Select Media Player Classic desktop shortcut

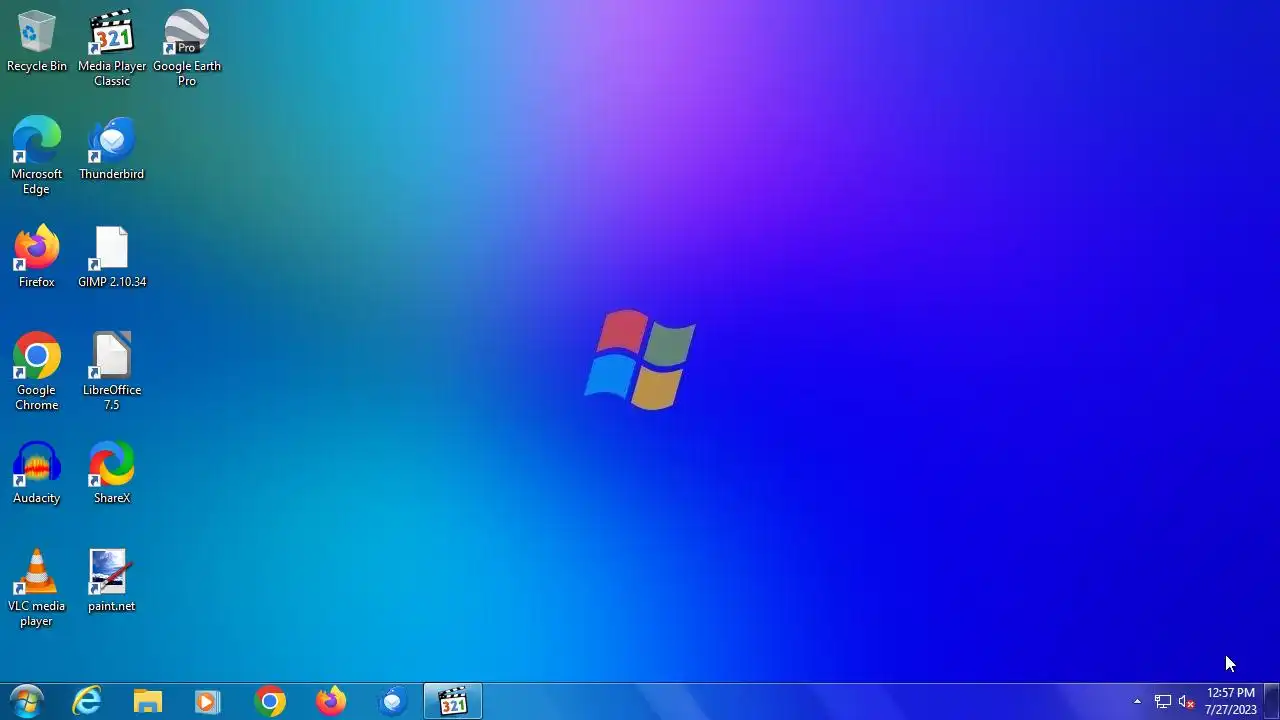coord(112,49)
